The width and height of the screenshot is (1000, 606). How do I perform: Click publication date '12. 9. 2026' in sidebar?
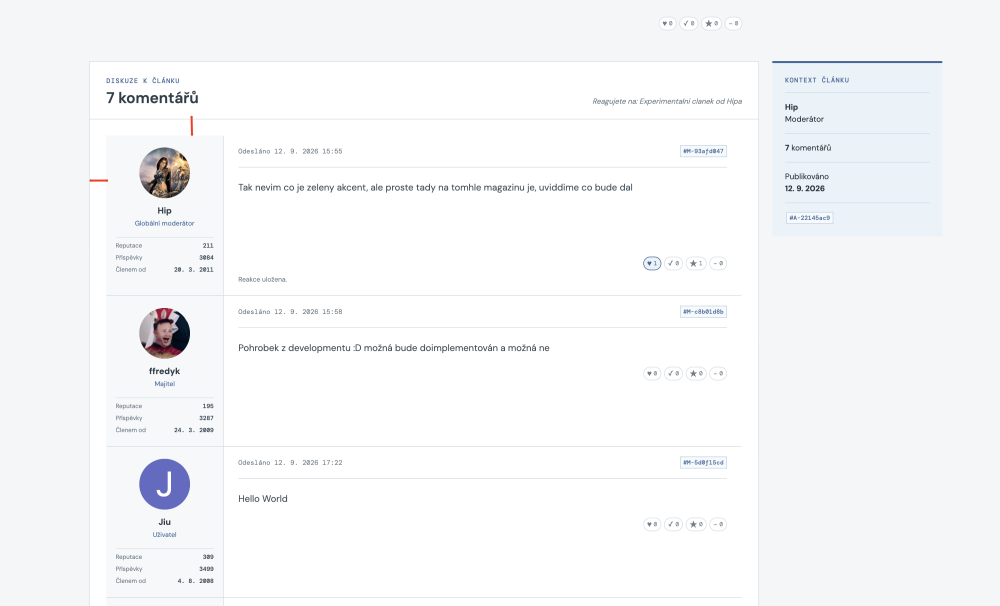coord(805,189)
